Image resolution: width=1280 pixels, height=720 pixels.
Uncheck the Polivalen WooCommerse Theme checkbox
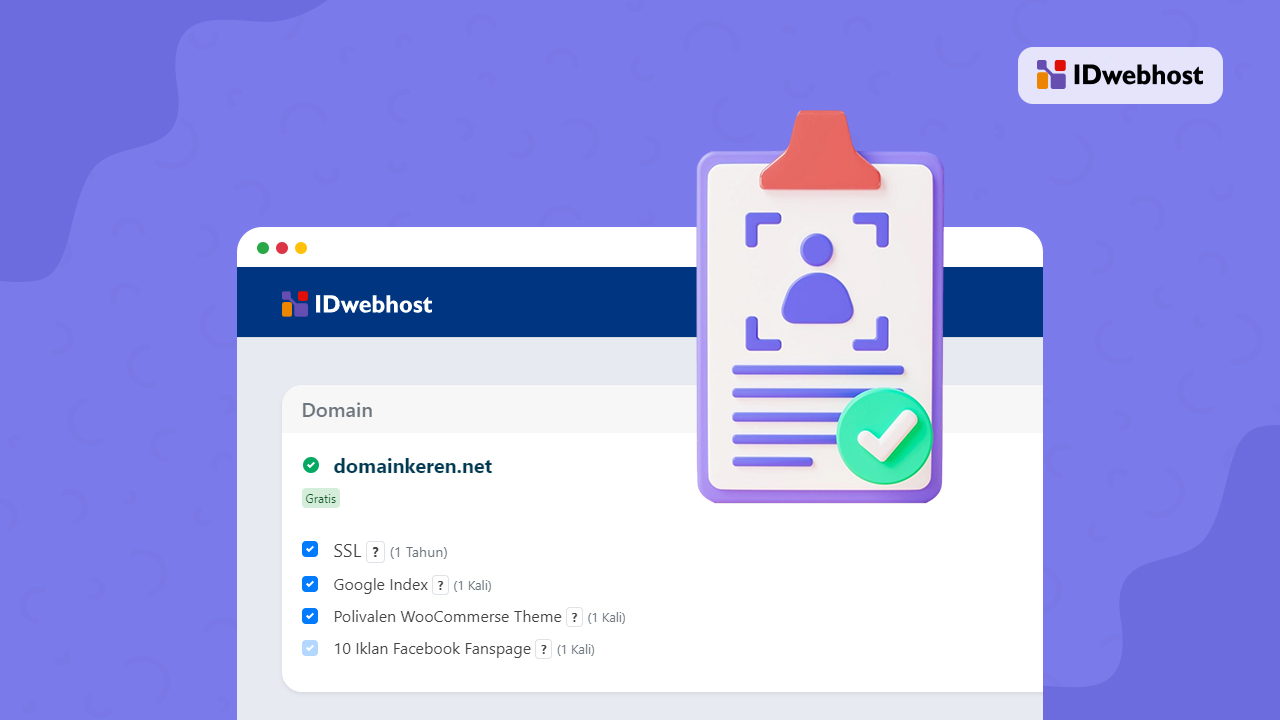click(310, 616)
